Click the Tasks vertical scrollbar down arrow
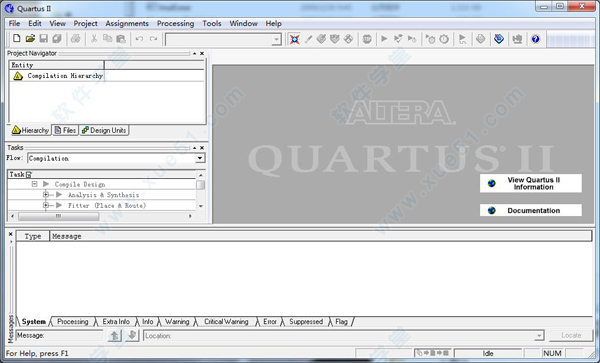This screenshot has width=600, height=363. pos(201,206)
